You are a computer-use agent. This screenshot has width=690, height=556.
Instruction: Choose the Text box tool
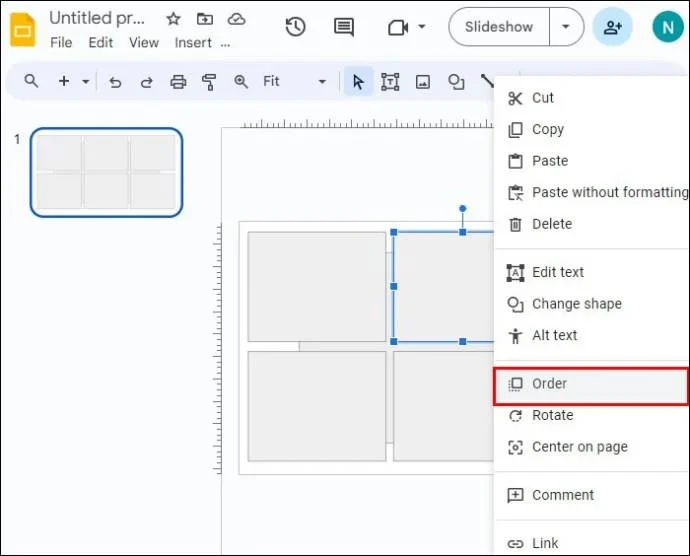tap(390, 82)
